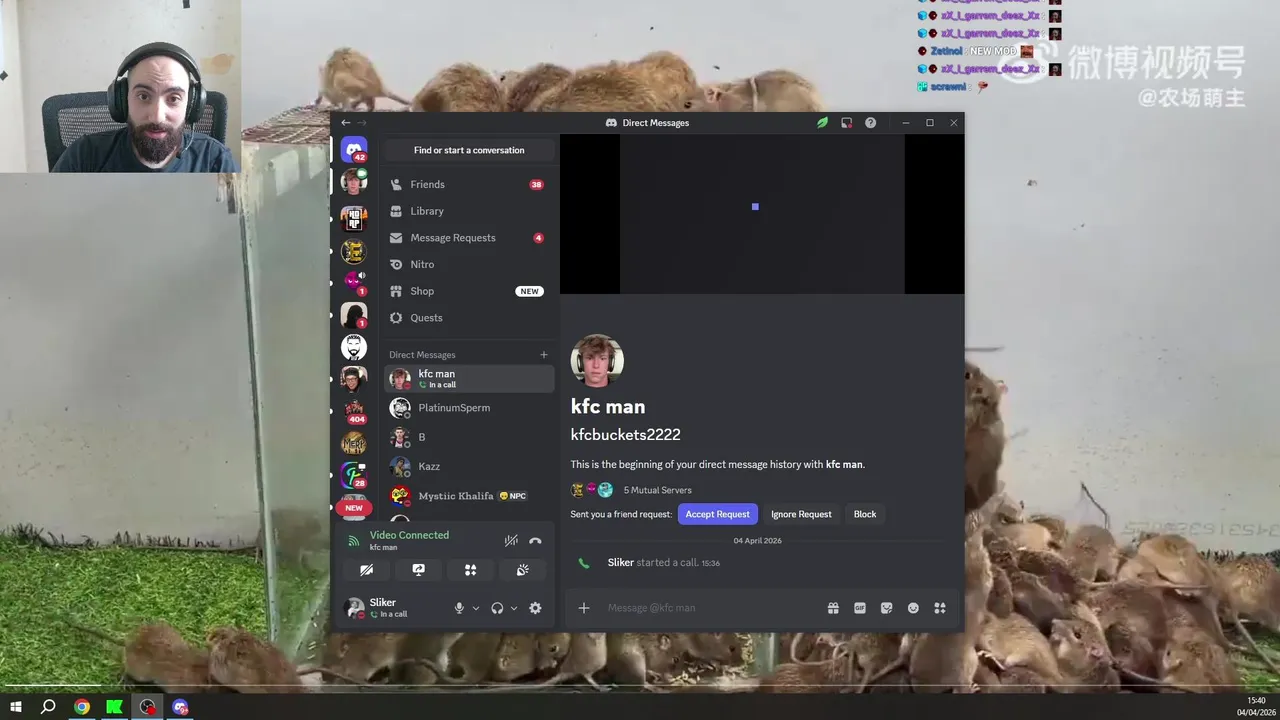The height and width of the screenshot is (720, 1280).
Task: Expand headphones output options chevron
Action: (514, 608)
